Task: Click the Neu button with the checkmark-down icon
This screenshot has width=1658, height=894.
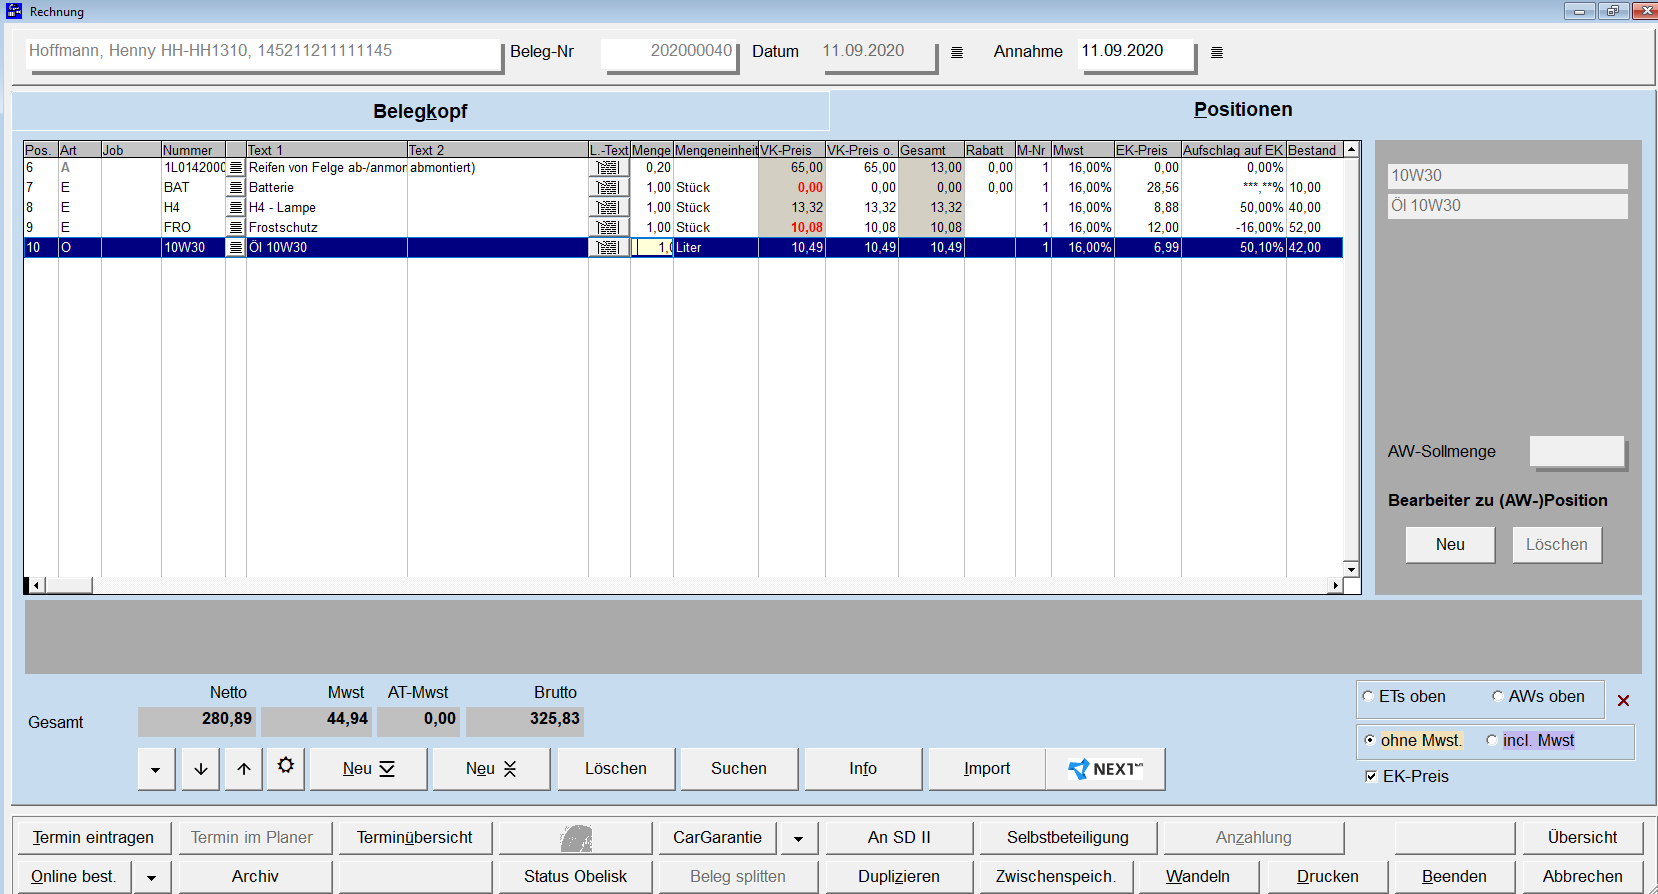Action: coord(369,769)
